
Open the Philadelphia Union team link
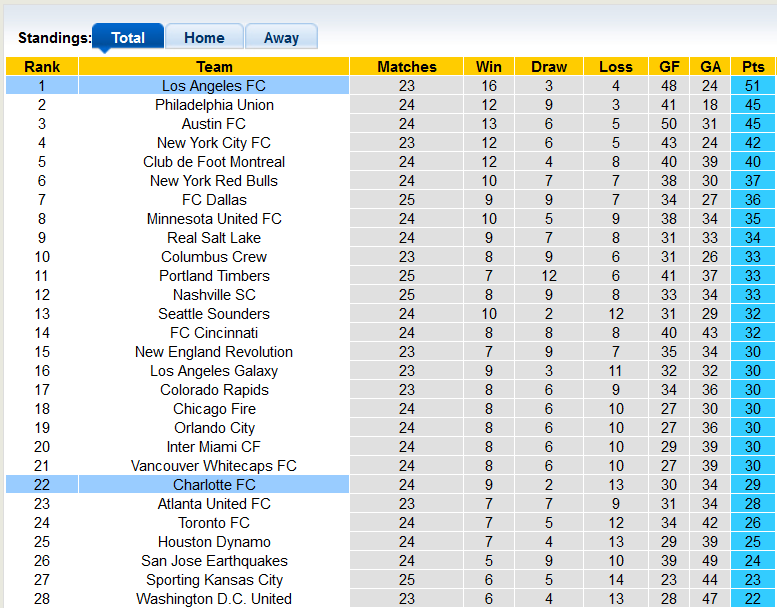pos(214,105)
